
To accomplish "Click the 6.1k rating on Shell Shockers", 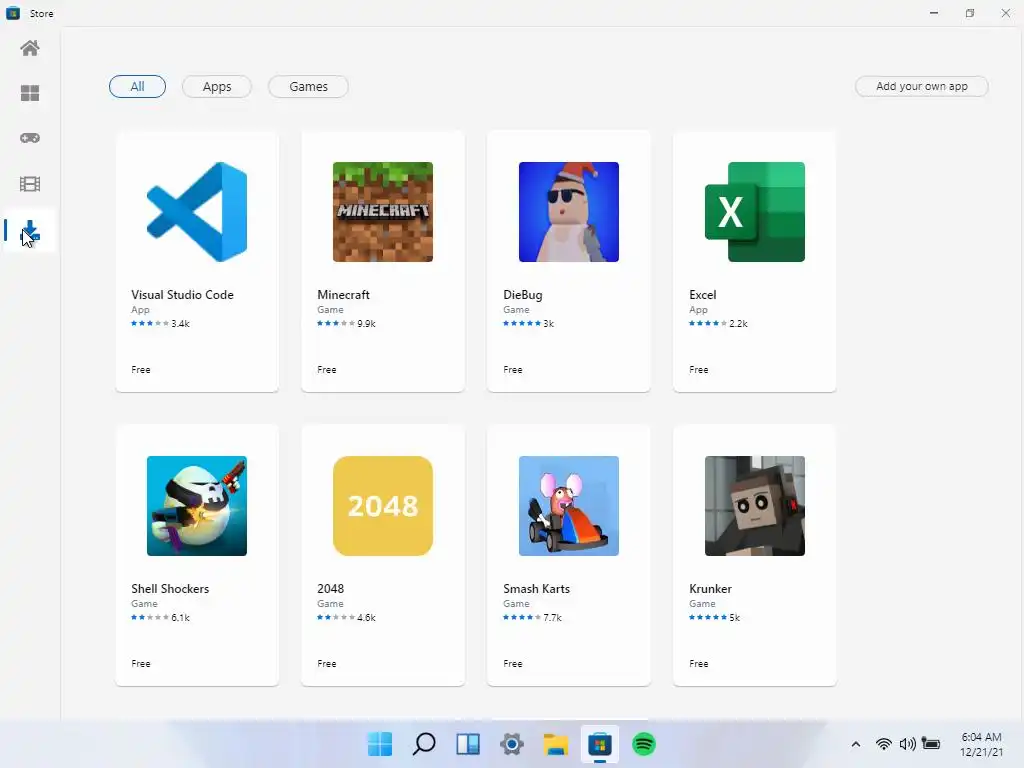I will 180,617.
